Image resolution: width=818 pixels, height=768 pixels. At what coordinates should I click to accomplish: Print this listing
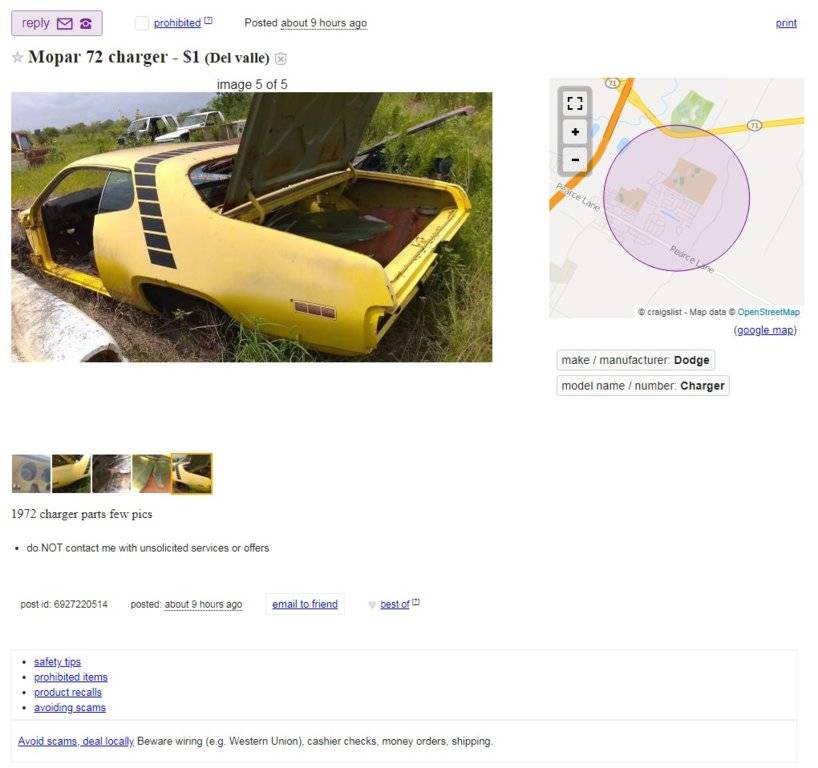pos(786,23)
